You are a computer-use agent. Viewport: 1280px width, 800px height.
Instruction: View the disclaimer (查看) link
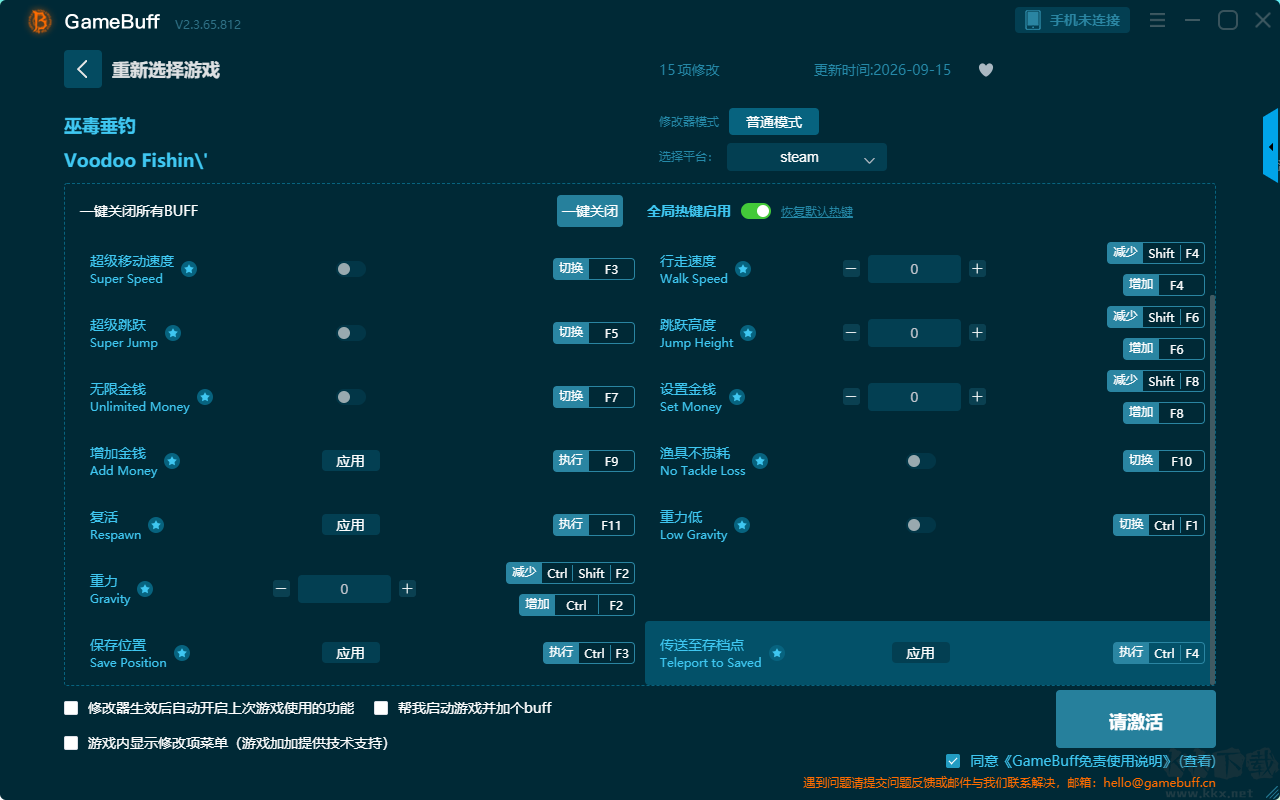tap(1196, 761)
